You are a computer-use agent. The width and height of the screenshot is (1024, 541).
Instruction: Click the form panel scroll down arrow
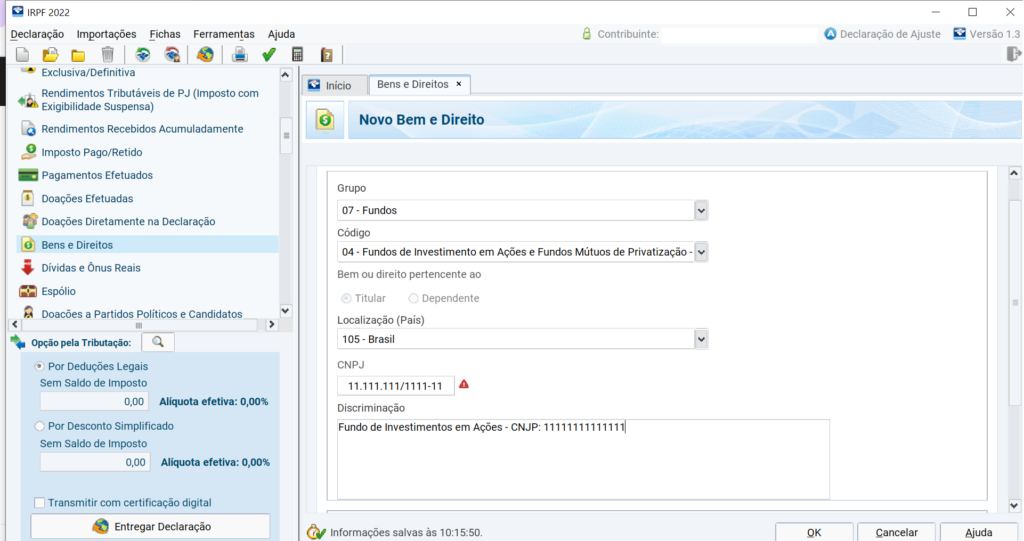pyautogui.click(x=1014, y=506)
